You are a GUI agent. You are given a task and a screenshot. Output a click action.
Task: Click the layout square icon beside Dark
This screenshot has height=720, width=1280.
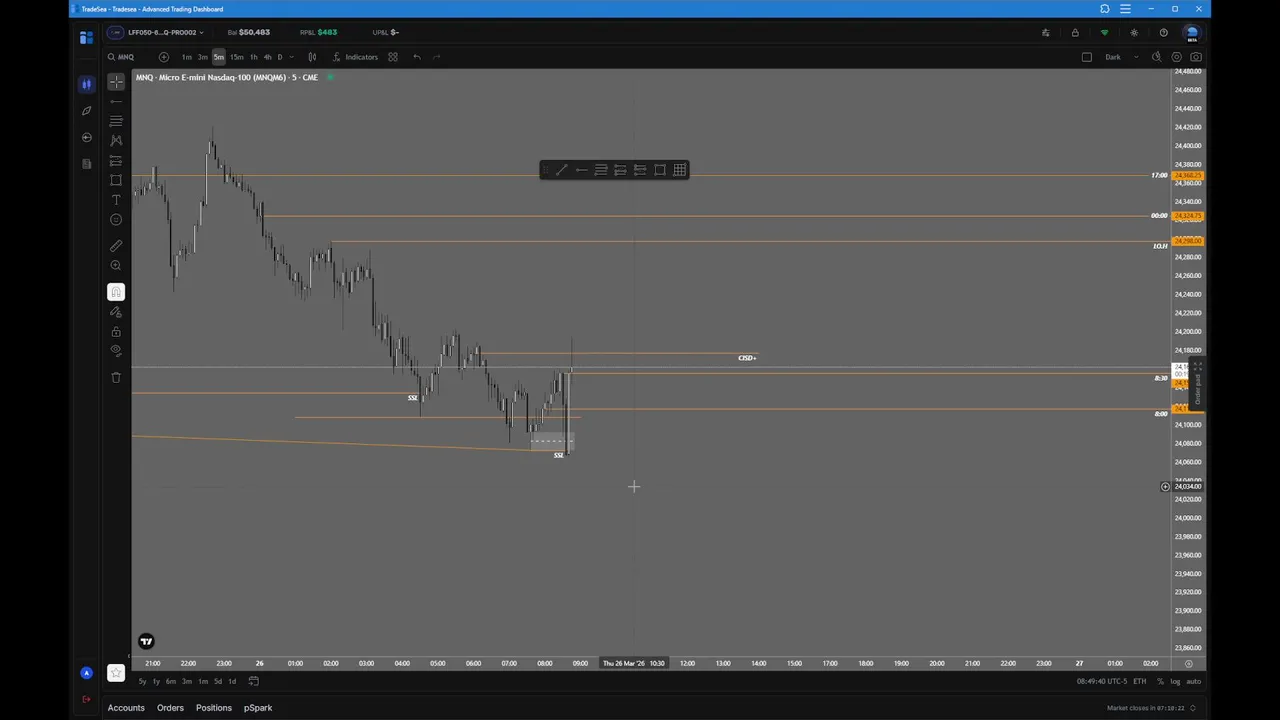[1087, 57]
